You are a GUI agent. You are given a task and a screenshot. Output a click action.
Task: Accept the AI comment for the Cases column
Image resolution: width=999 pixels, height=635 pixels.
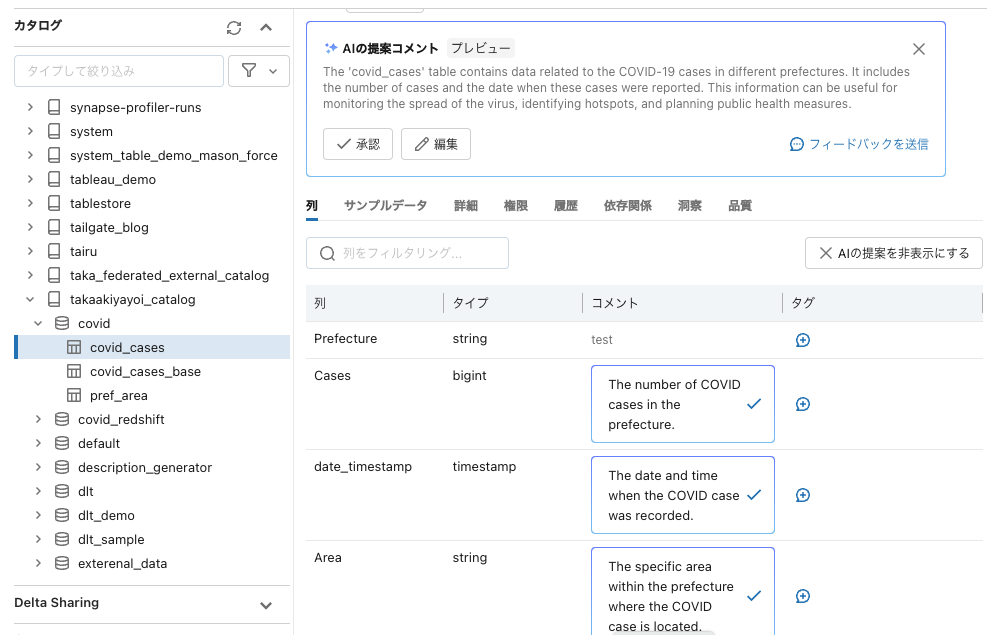[x=757, y=404]
